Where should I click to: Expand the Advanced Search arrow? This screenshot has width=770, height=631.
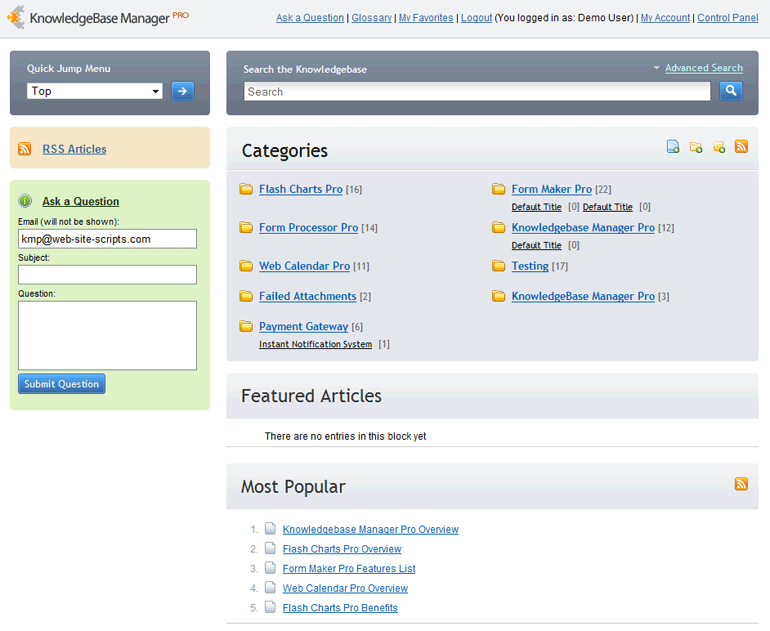(x=656, y=68)
